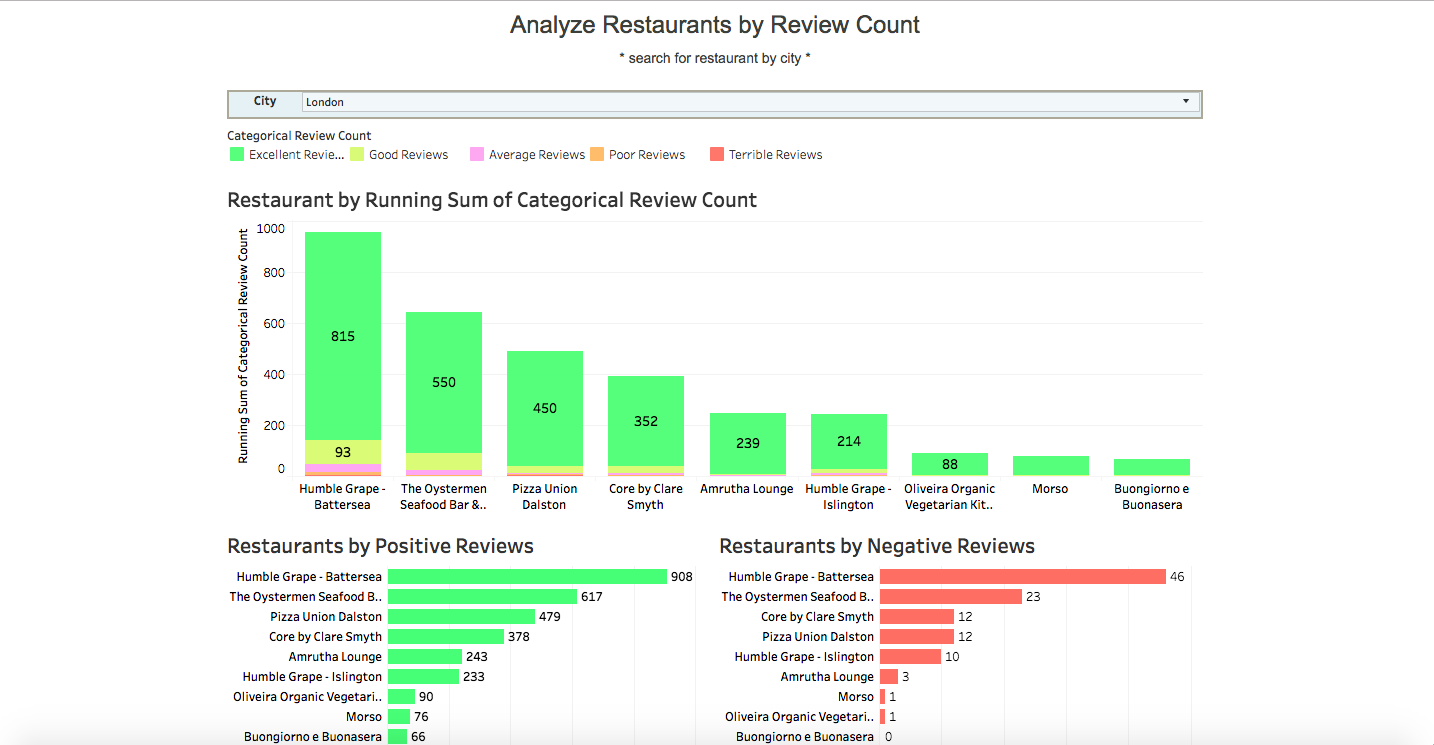
Task: Select Pizza Union Dalston negative bar with 12
Action: click(x=917, y=637)
